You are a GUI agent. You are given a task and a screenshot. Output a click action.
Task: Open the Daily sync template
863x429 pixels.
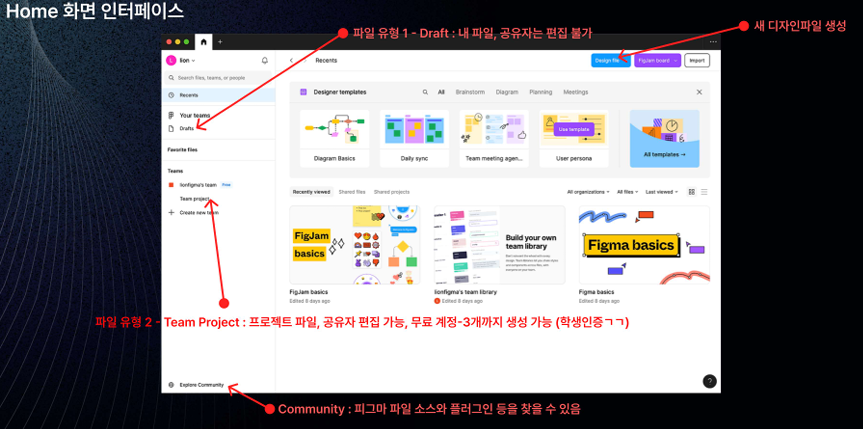coord(414,138)
